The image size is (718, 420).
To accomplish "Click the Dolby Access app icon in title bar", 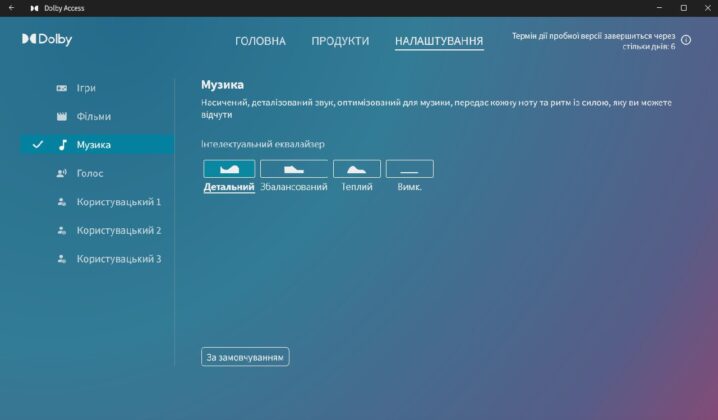I will click(34, 8).
